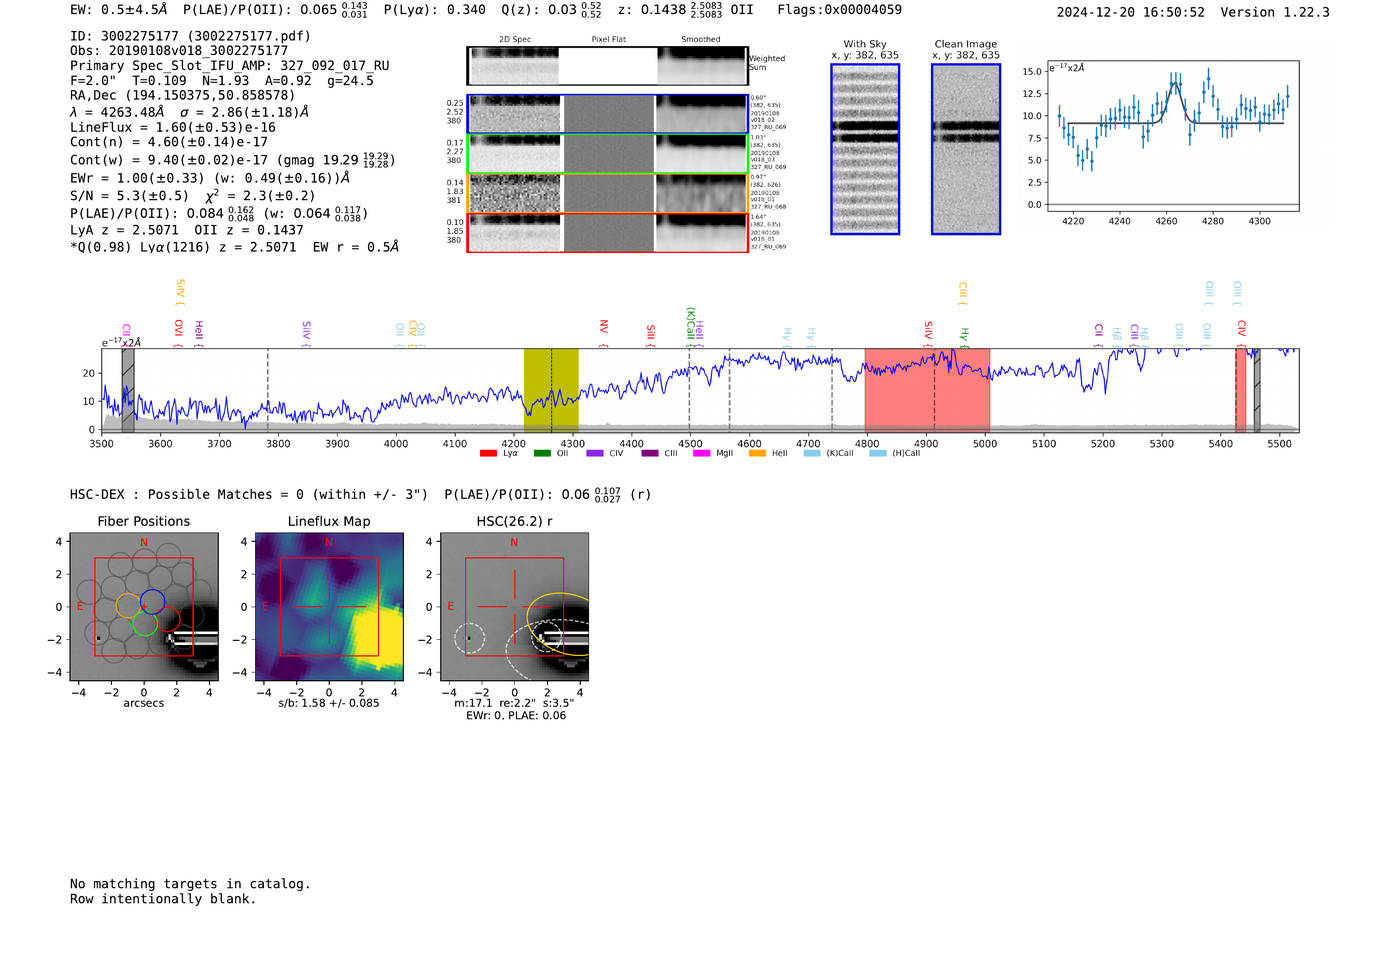Click the blue fiber circle in Fiber Positions
This screenshot has height=953, width=1400.
click(152, 602)
